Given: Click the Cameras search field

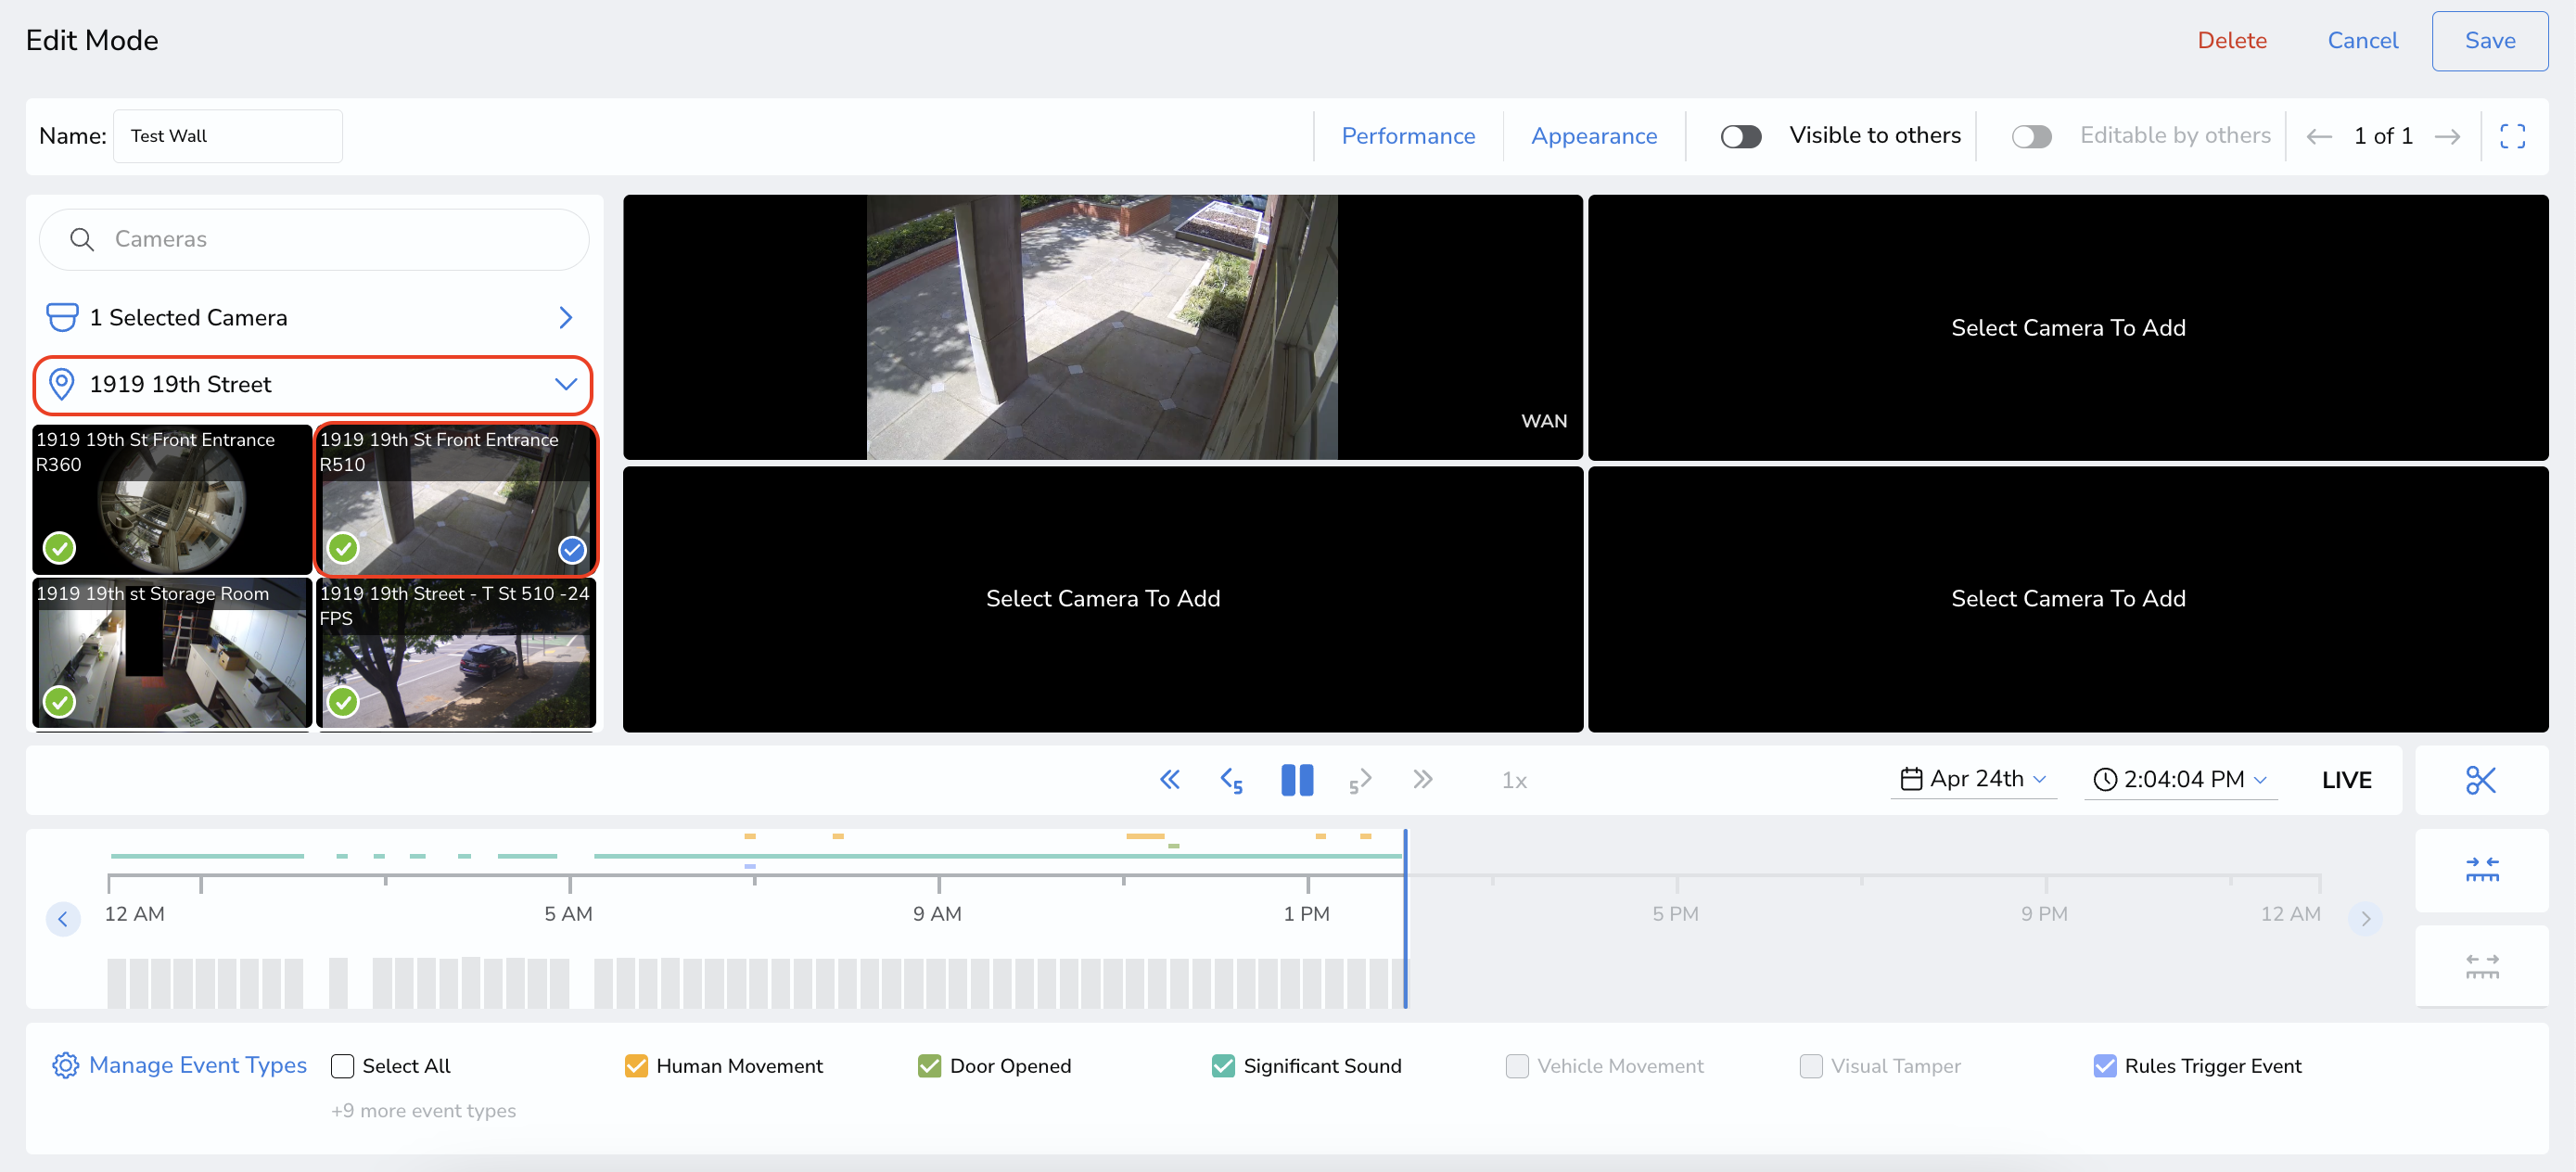Looking at the screenshot, I should (x=314, y=239).
